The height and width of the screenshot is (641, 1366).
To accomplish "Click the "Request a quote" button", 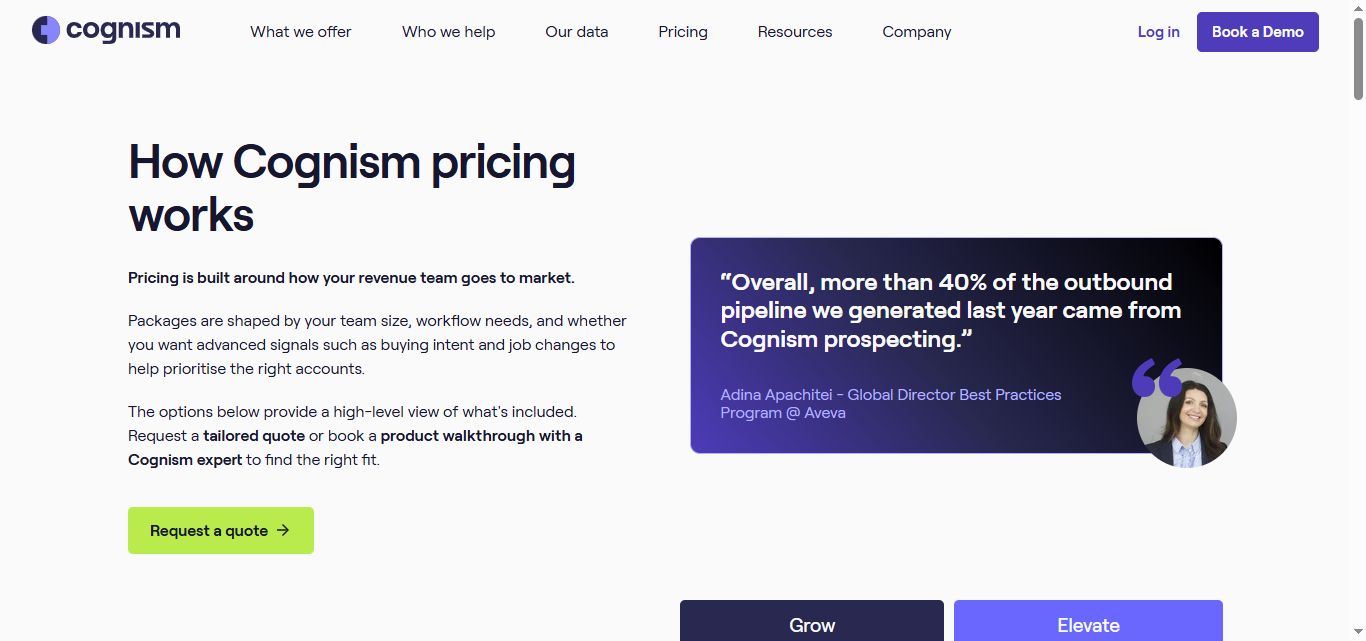I will 220,530.
